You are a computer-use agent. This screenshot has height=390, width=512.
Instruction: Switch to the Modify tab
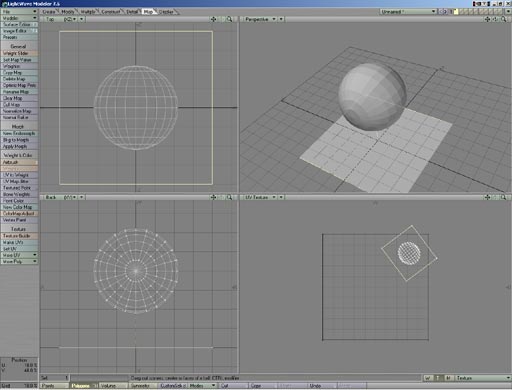[68, 12]
